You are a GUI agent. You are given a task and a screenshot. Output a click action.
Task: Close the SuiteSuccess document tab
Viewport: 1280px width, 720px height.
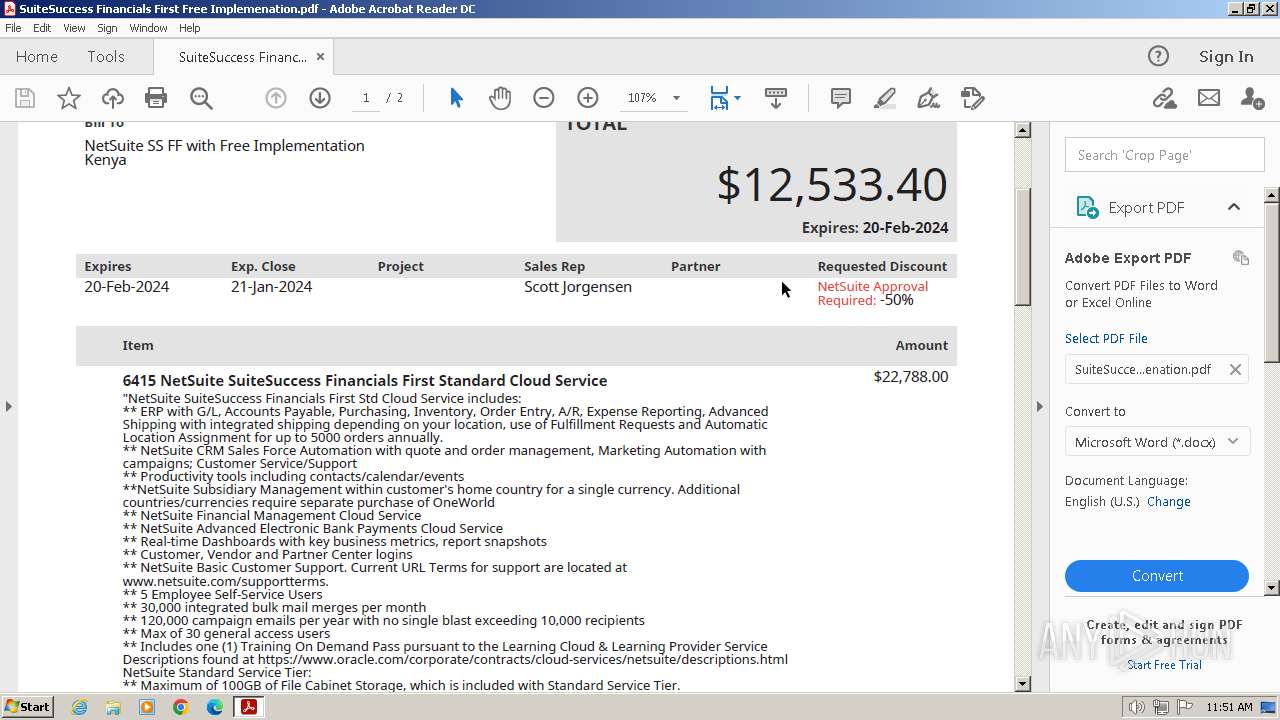pyautogui.click(x=320, y=57)
